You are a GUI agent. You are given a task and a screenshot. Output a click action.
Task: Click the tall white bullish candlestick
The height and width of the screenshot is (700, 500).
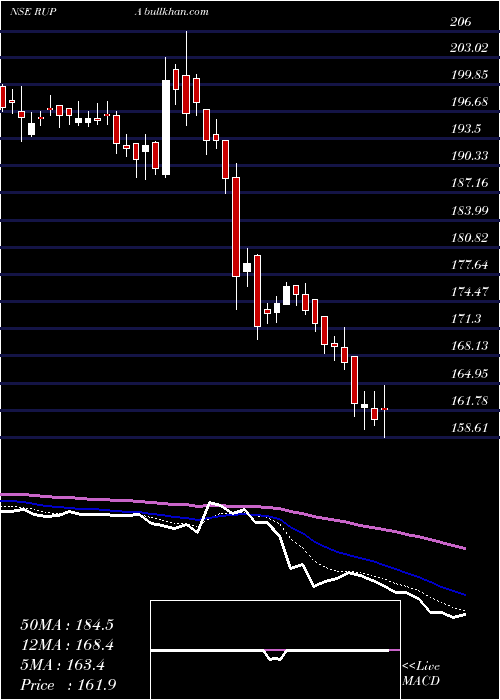(166, 127)
